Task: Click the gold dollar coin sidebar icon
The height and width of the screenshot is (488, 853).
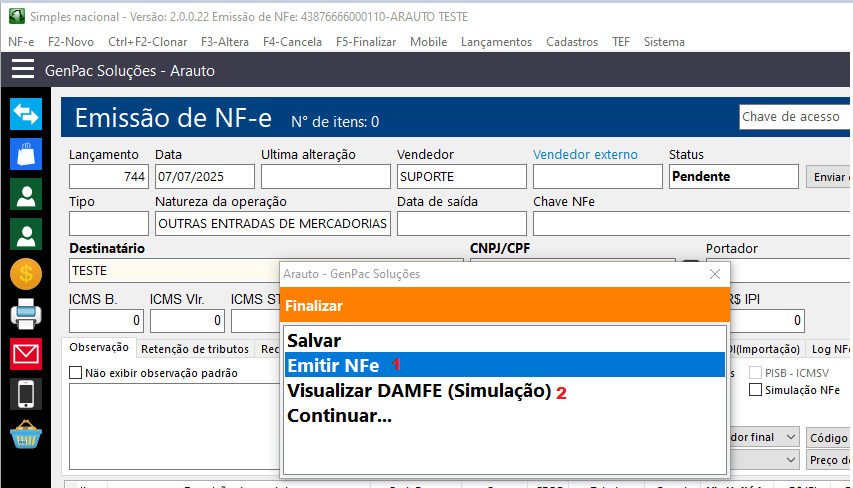Action: 25,274
